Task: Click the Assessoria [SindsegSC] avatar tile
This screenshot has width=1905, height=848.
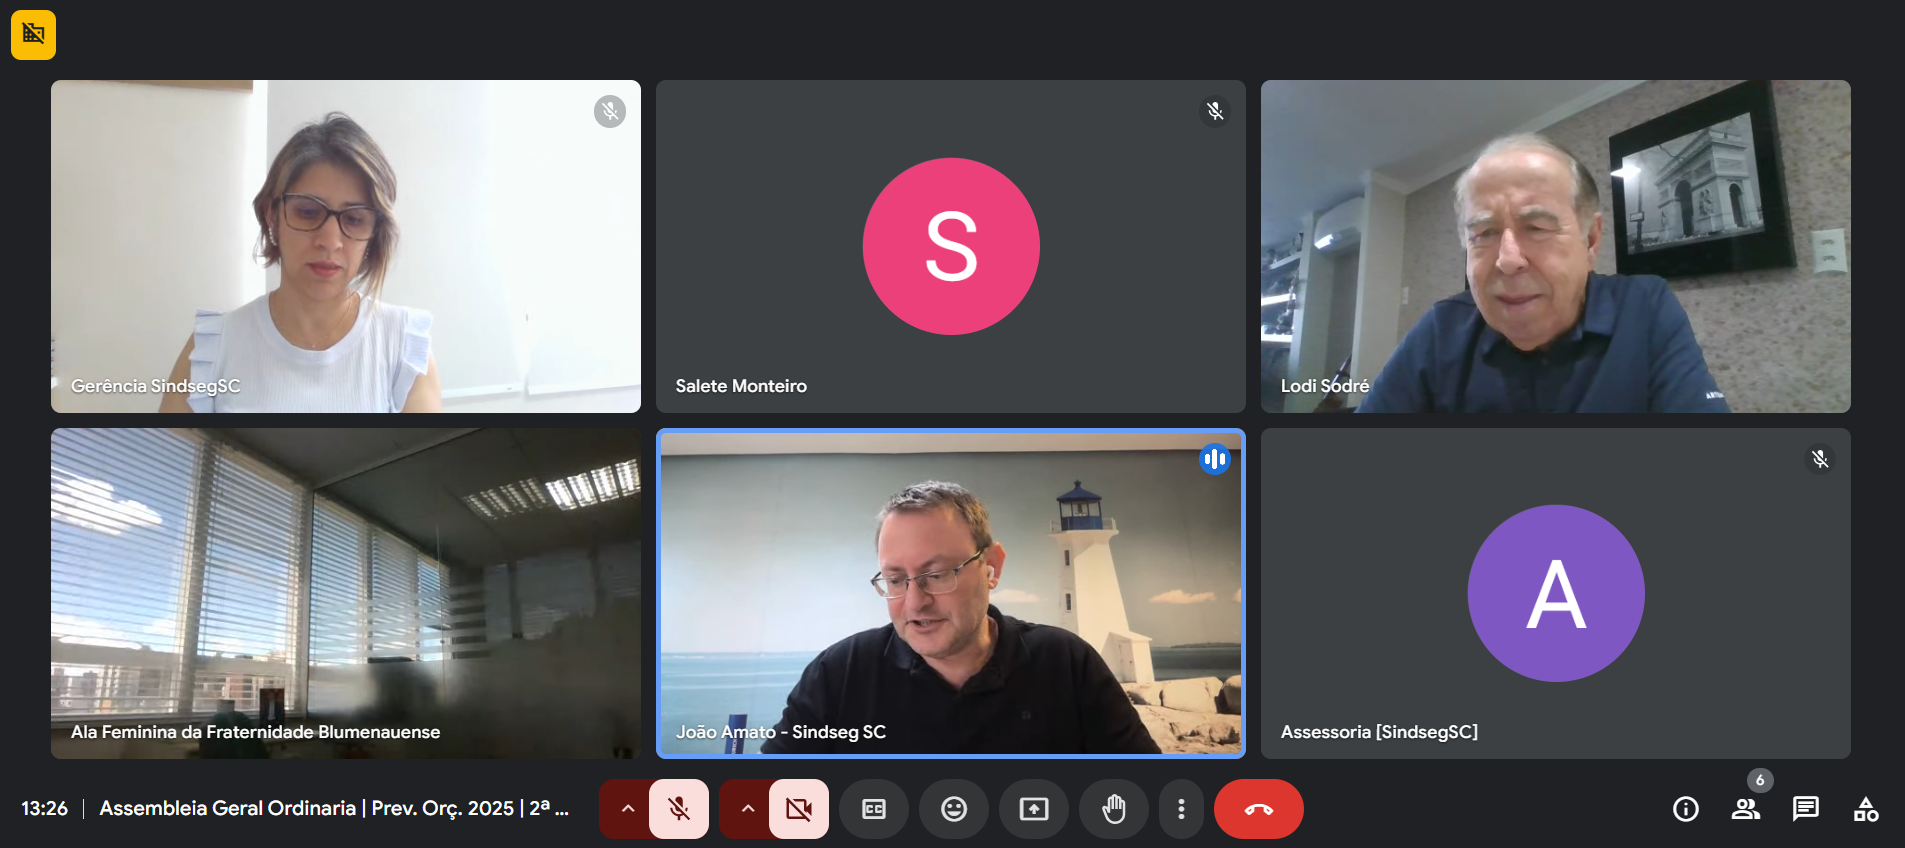Action: [1555, 593]
